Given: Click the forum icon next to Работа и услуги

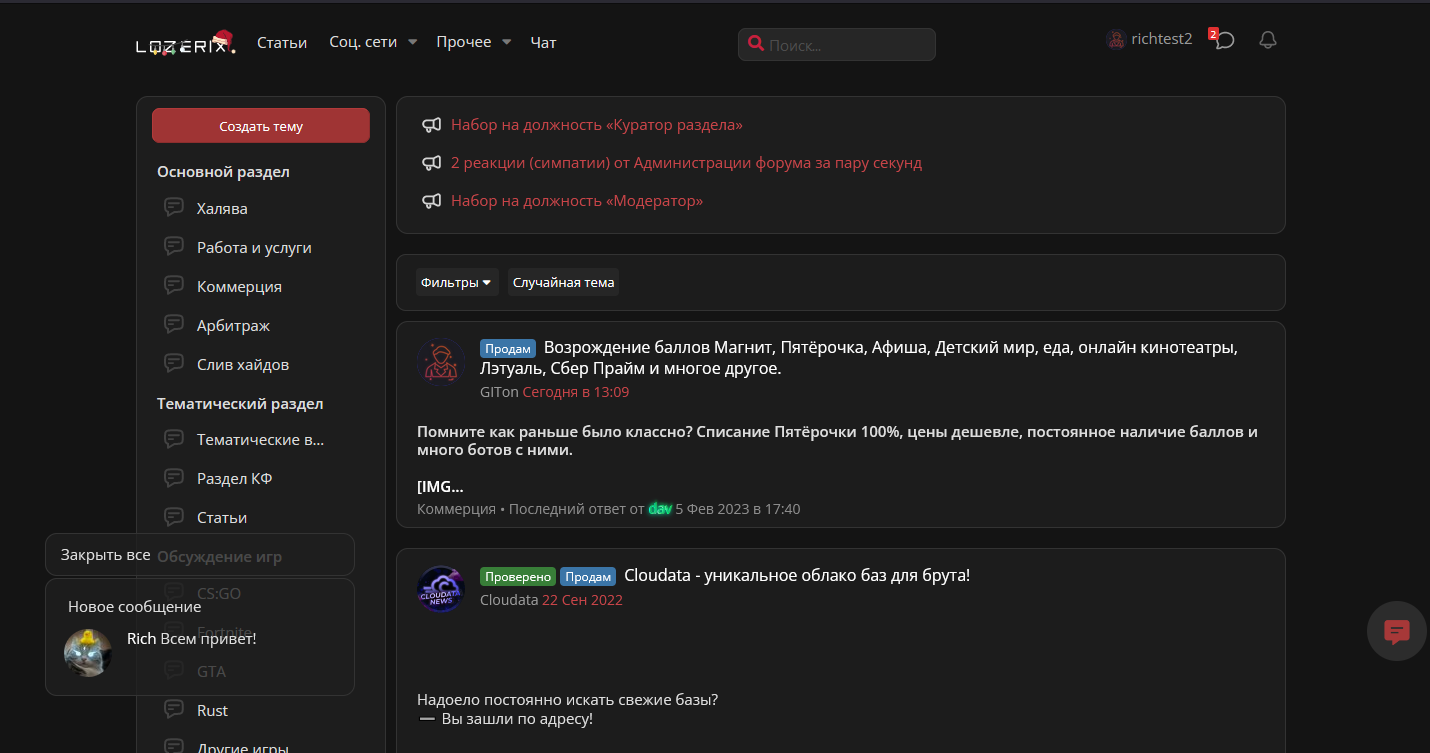Looking at the screenshot, I should click(x=174, y=247).
